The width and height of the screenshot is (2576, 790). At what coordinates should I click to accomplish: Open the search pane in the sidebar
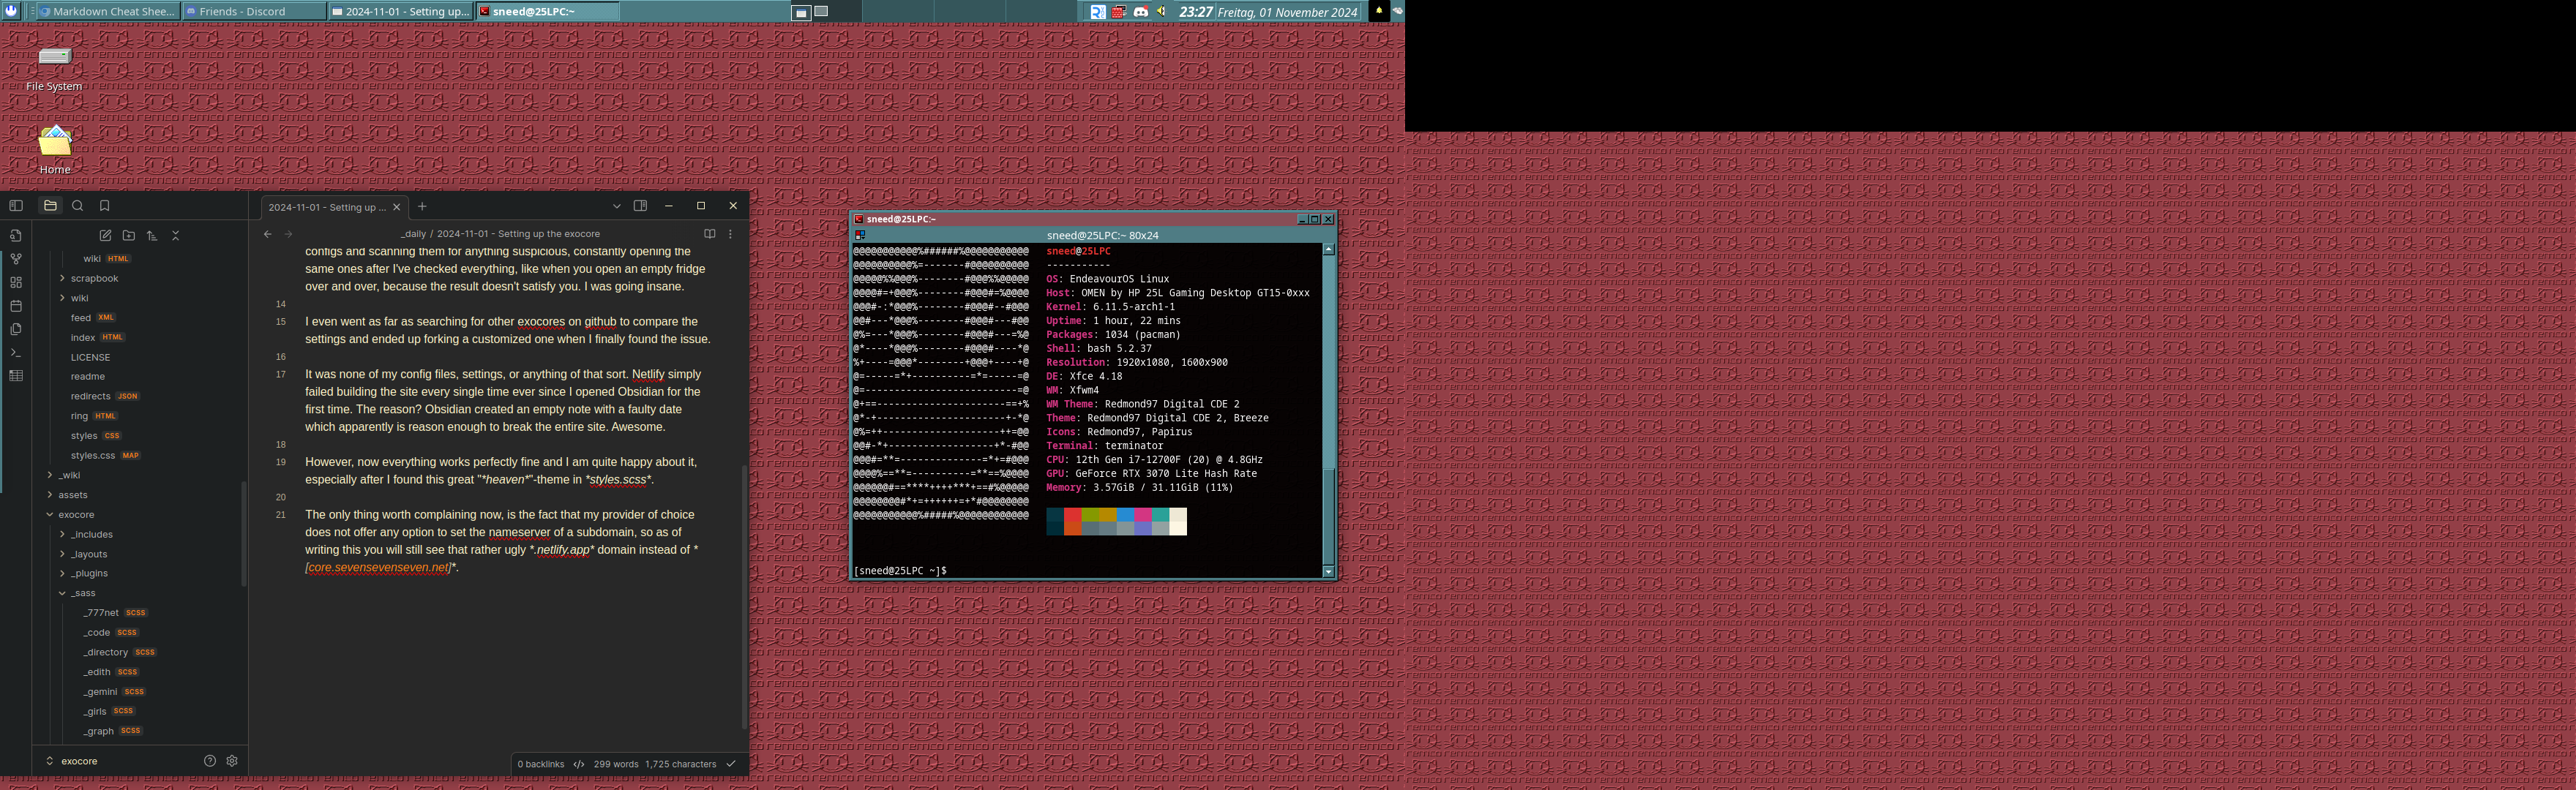coord(77,206)
